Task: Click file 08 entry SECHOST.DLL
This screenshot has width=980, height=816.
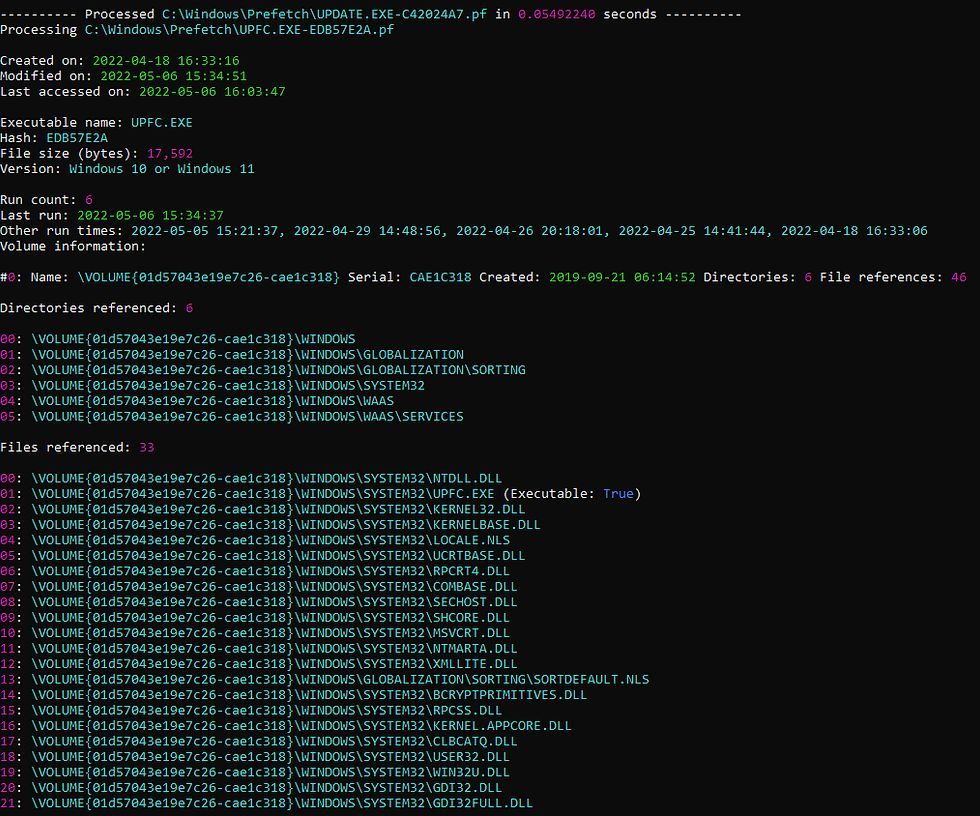Action: coord(259,602)
